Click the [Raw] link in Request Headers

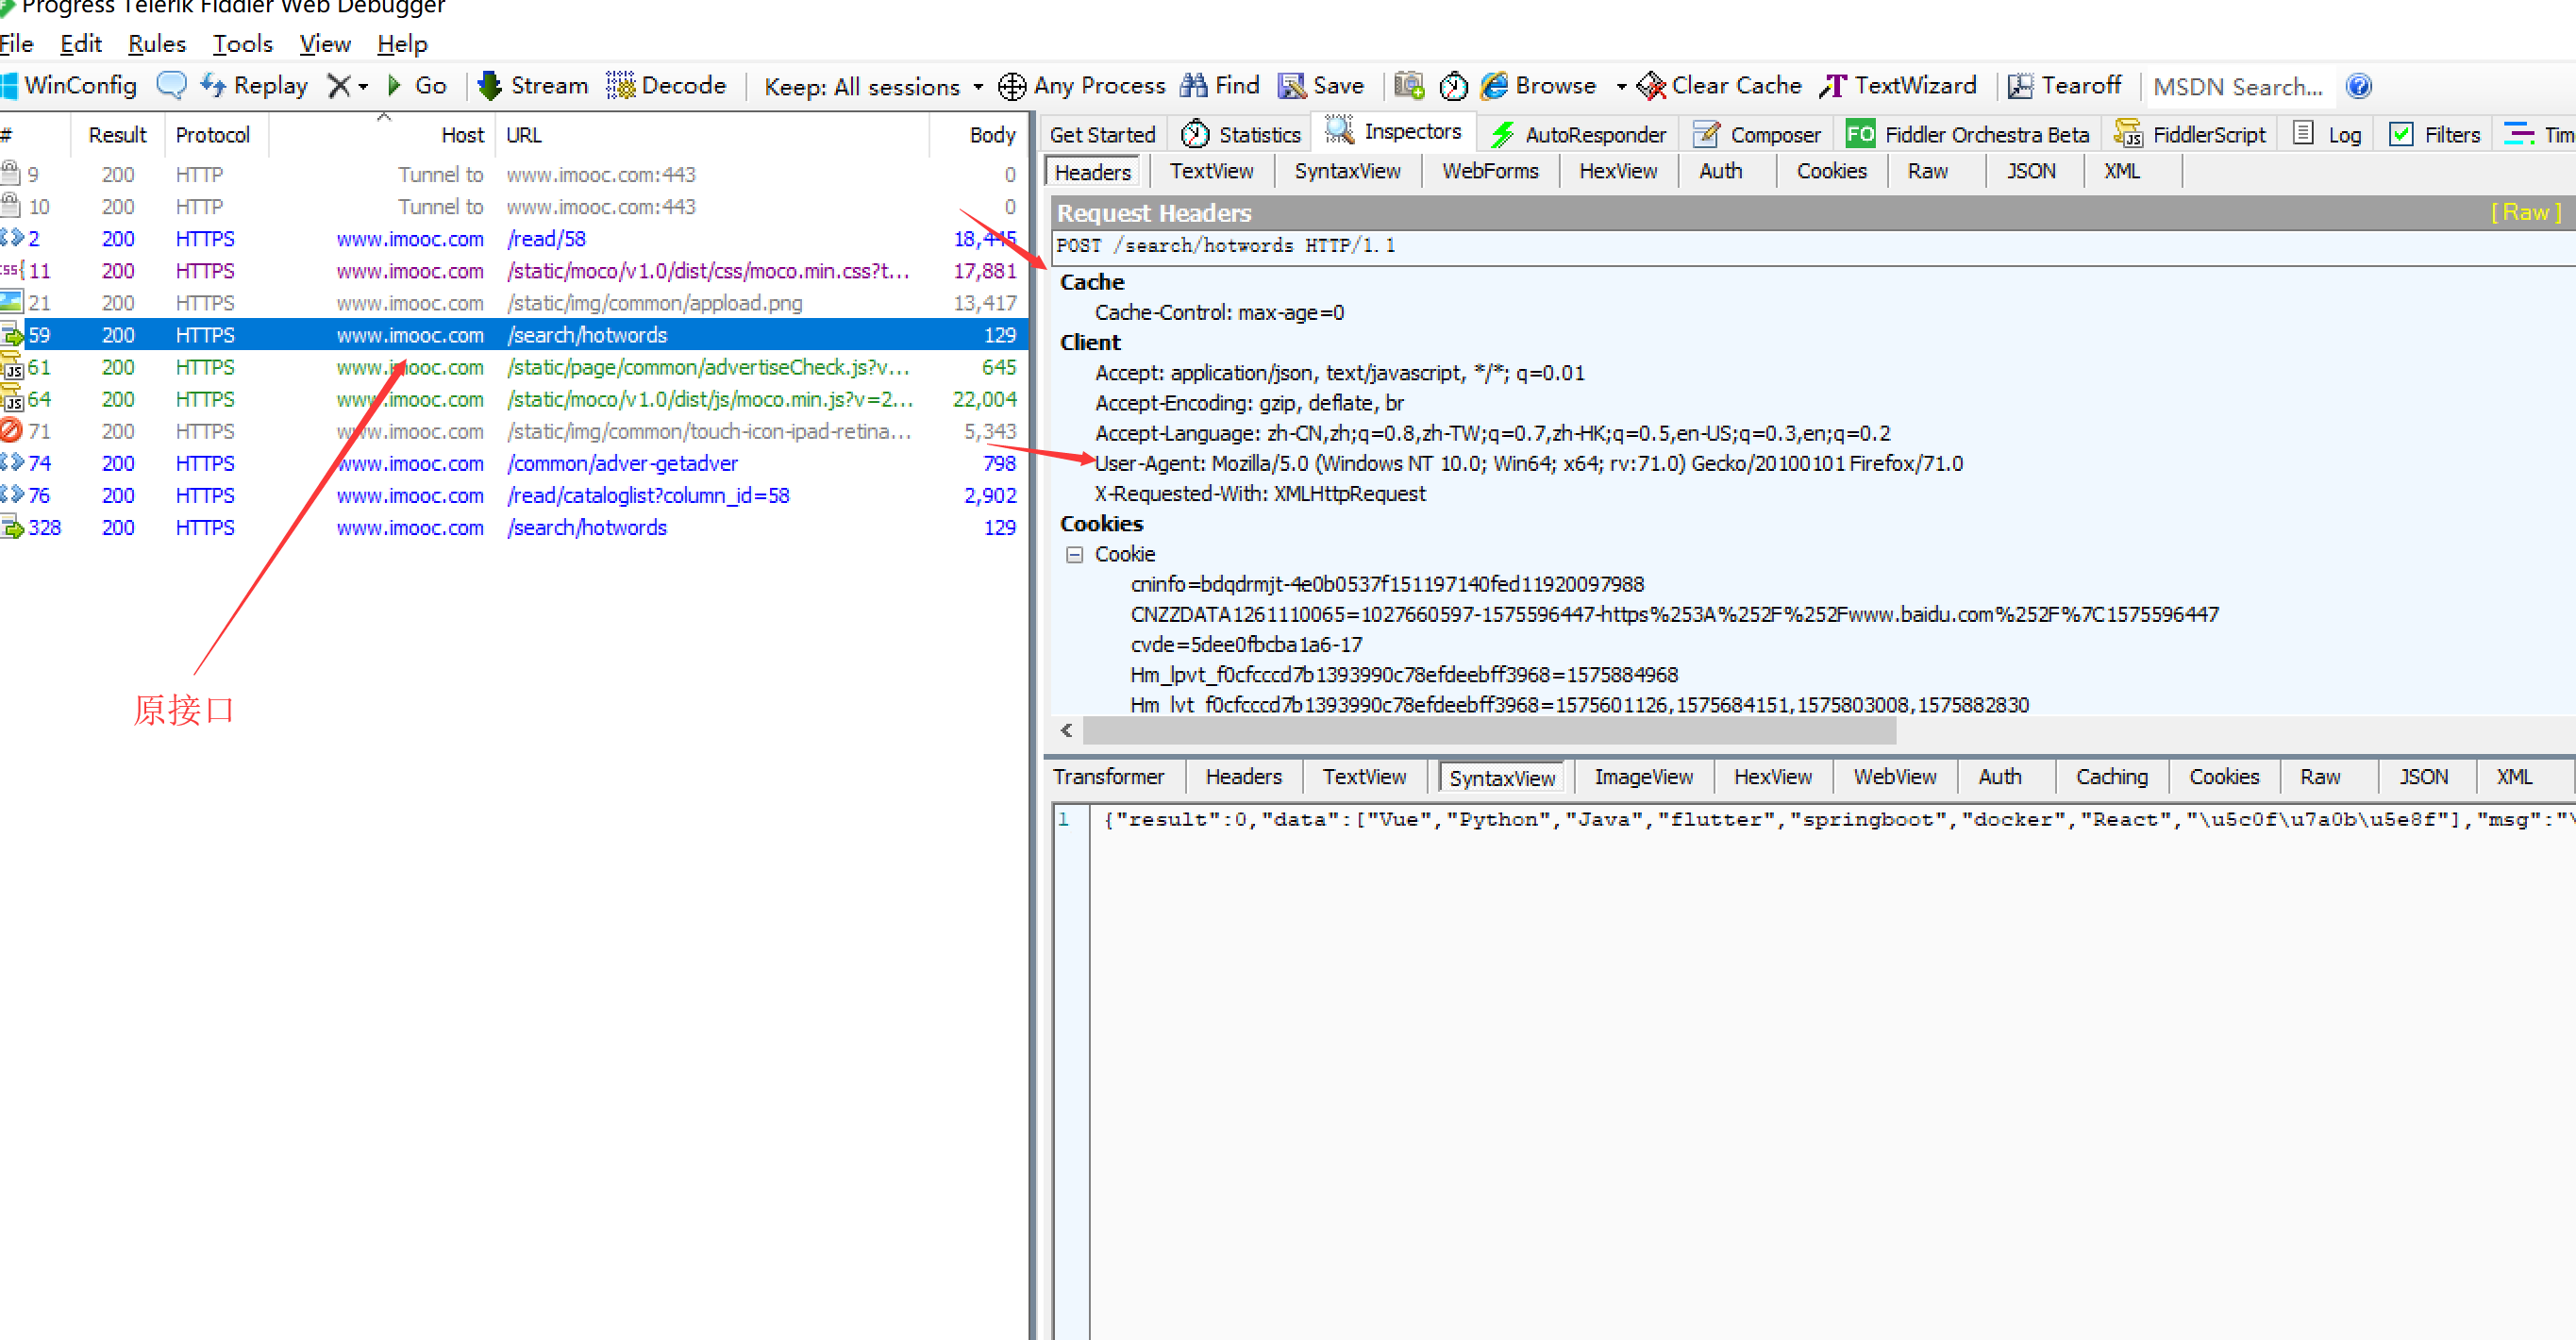coord(2524,212)
